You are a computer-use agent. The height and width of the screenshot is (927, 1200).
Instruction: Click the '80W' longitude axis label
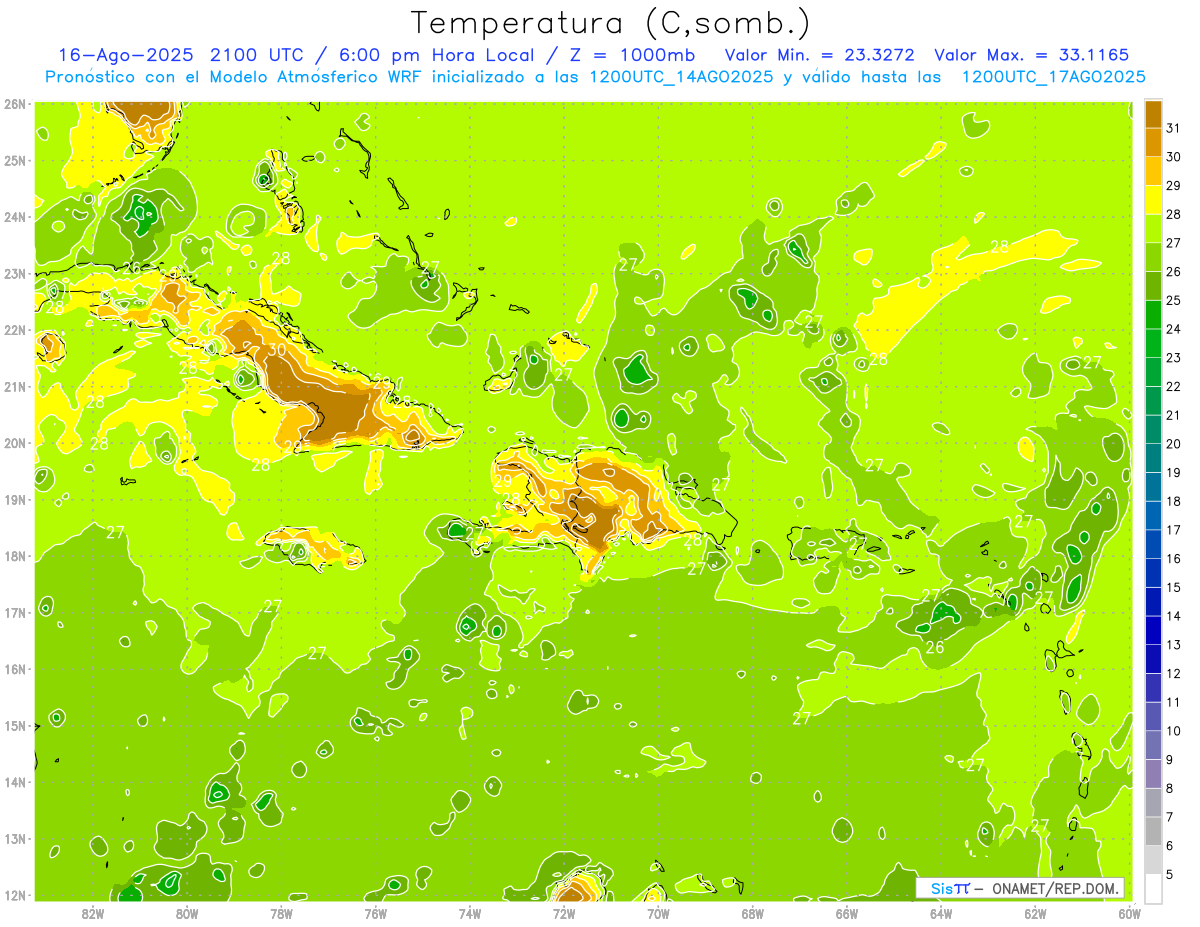point(187,913)
